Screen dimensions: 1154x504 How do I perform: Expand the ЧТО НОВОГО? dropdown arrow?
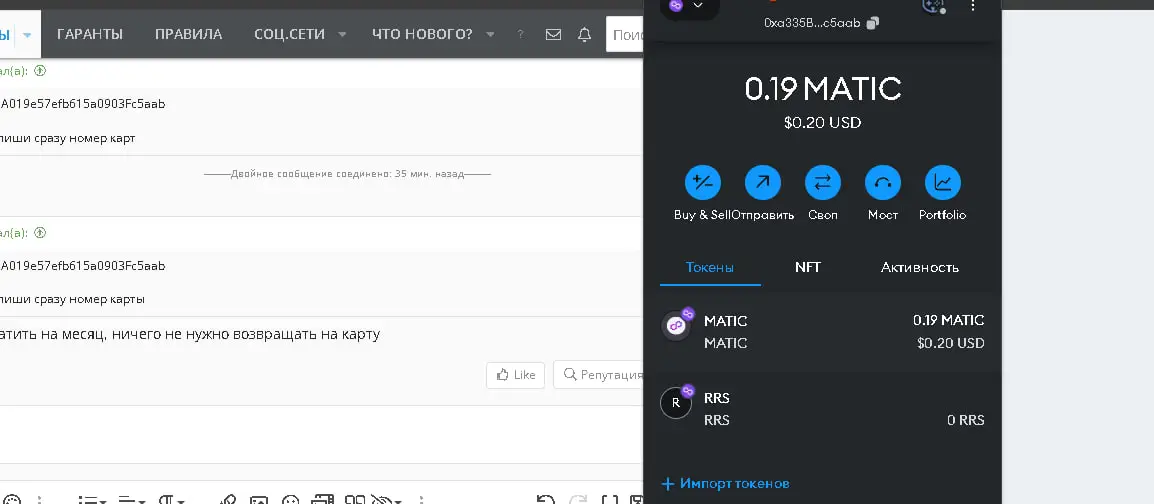coord(490,35)
